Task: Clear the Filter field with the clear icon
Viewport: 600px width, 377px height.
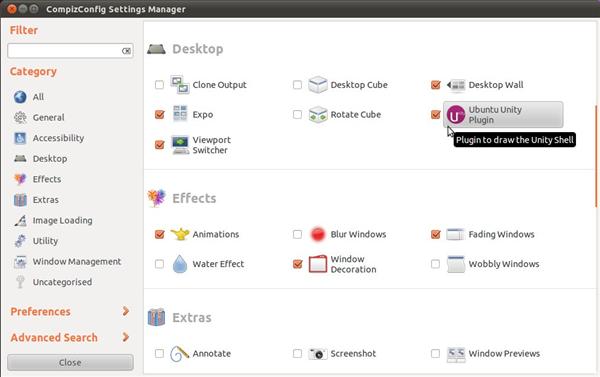Action: tap(126, 51)
